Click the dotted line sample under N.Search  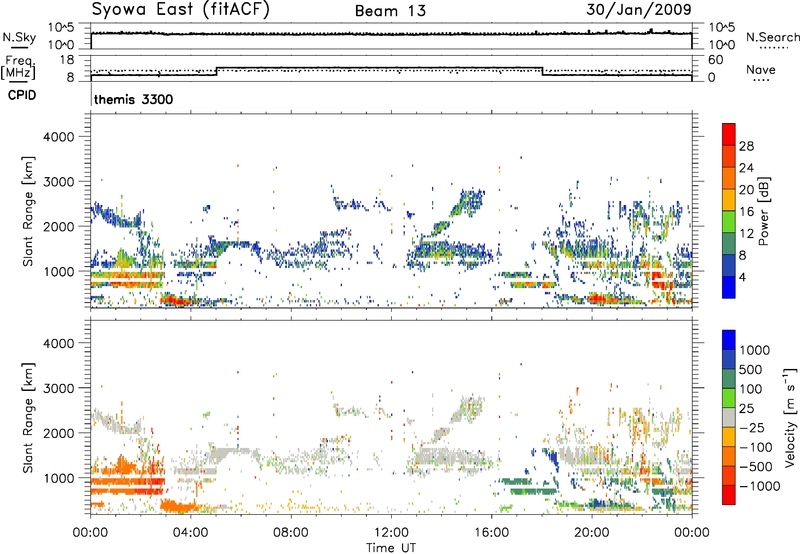click(x=773, y=48)
